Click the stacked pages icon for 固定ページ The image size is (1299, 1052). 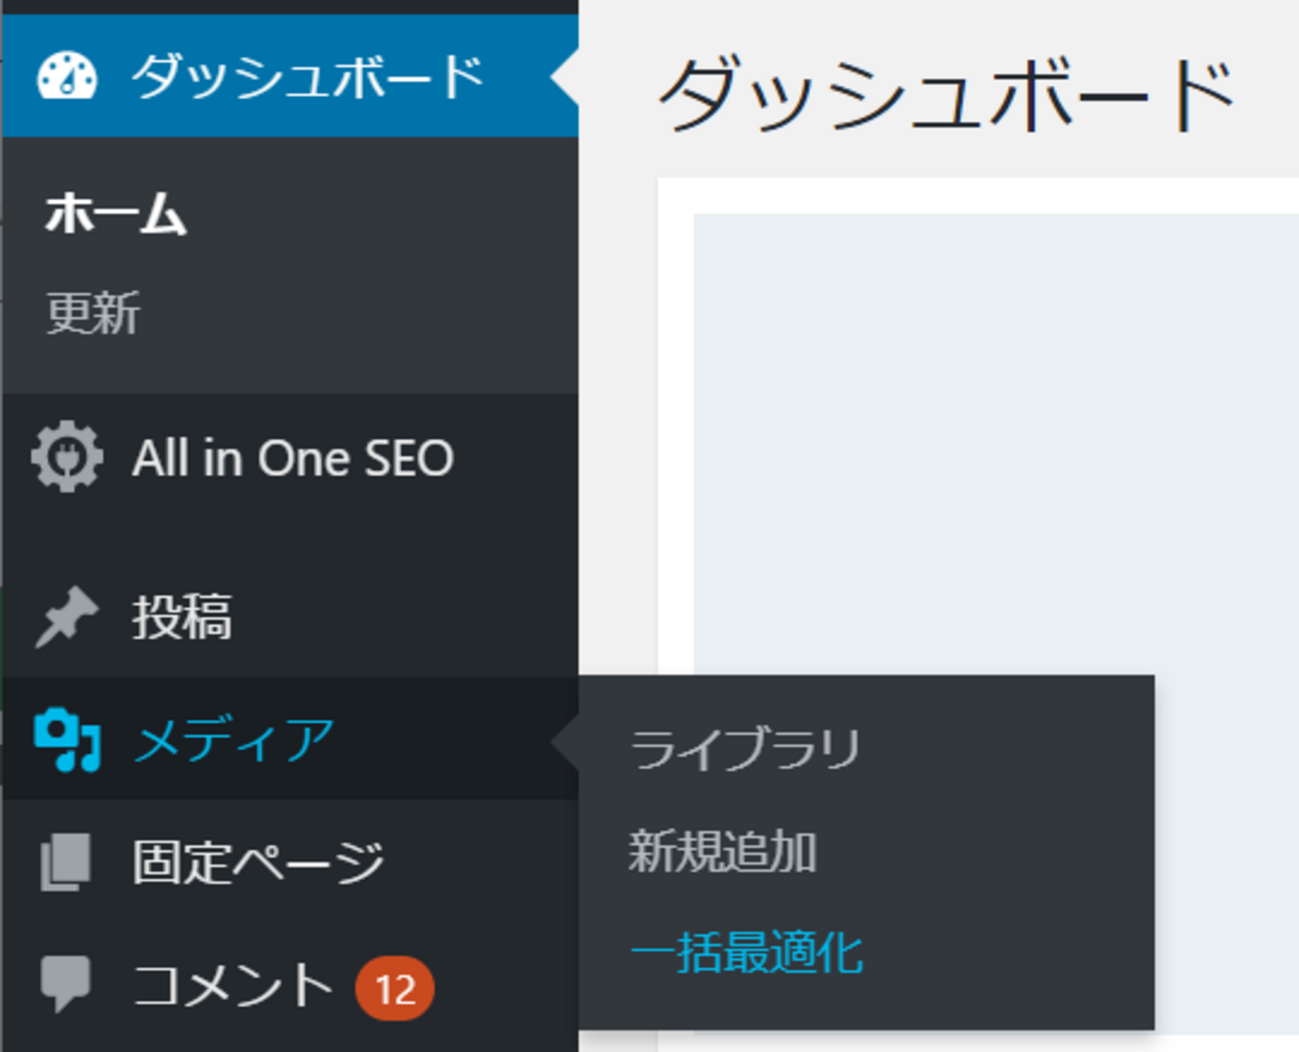[66, 862]
